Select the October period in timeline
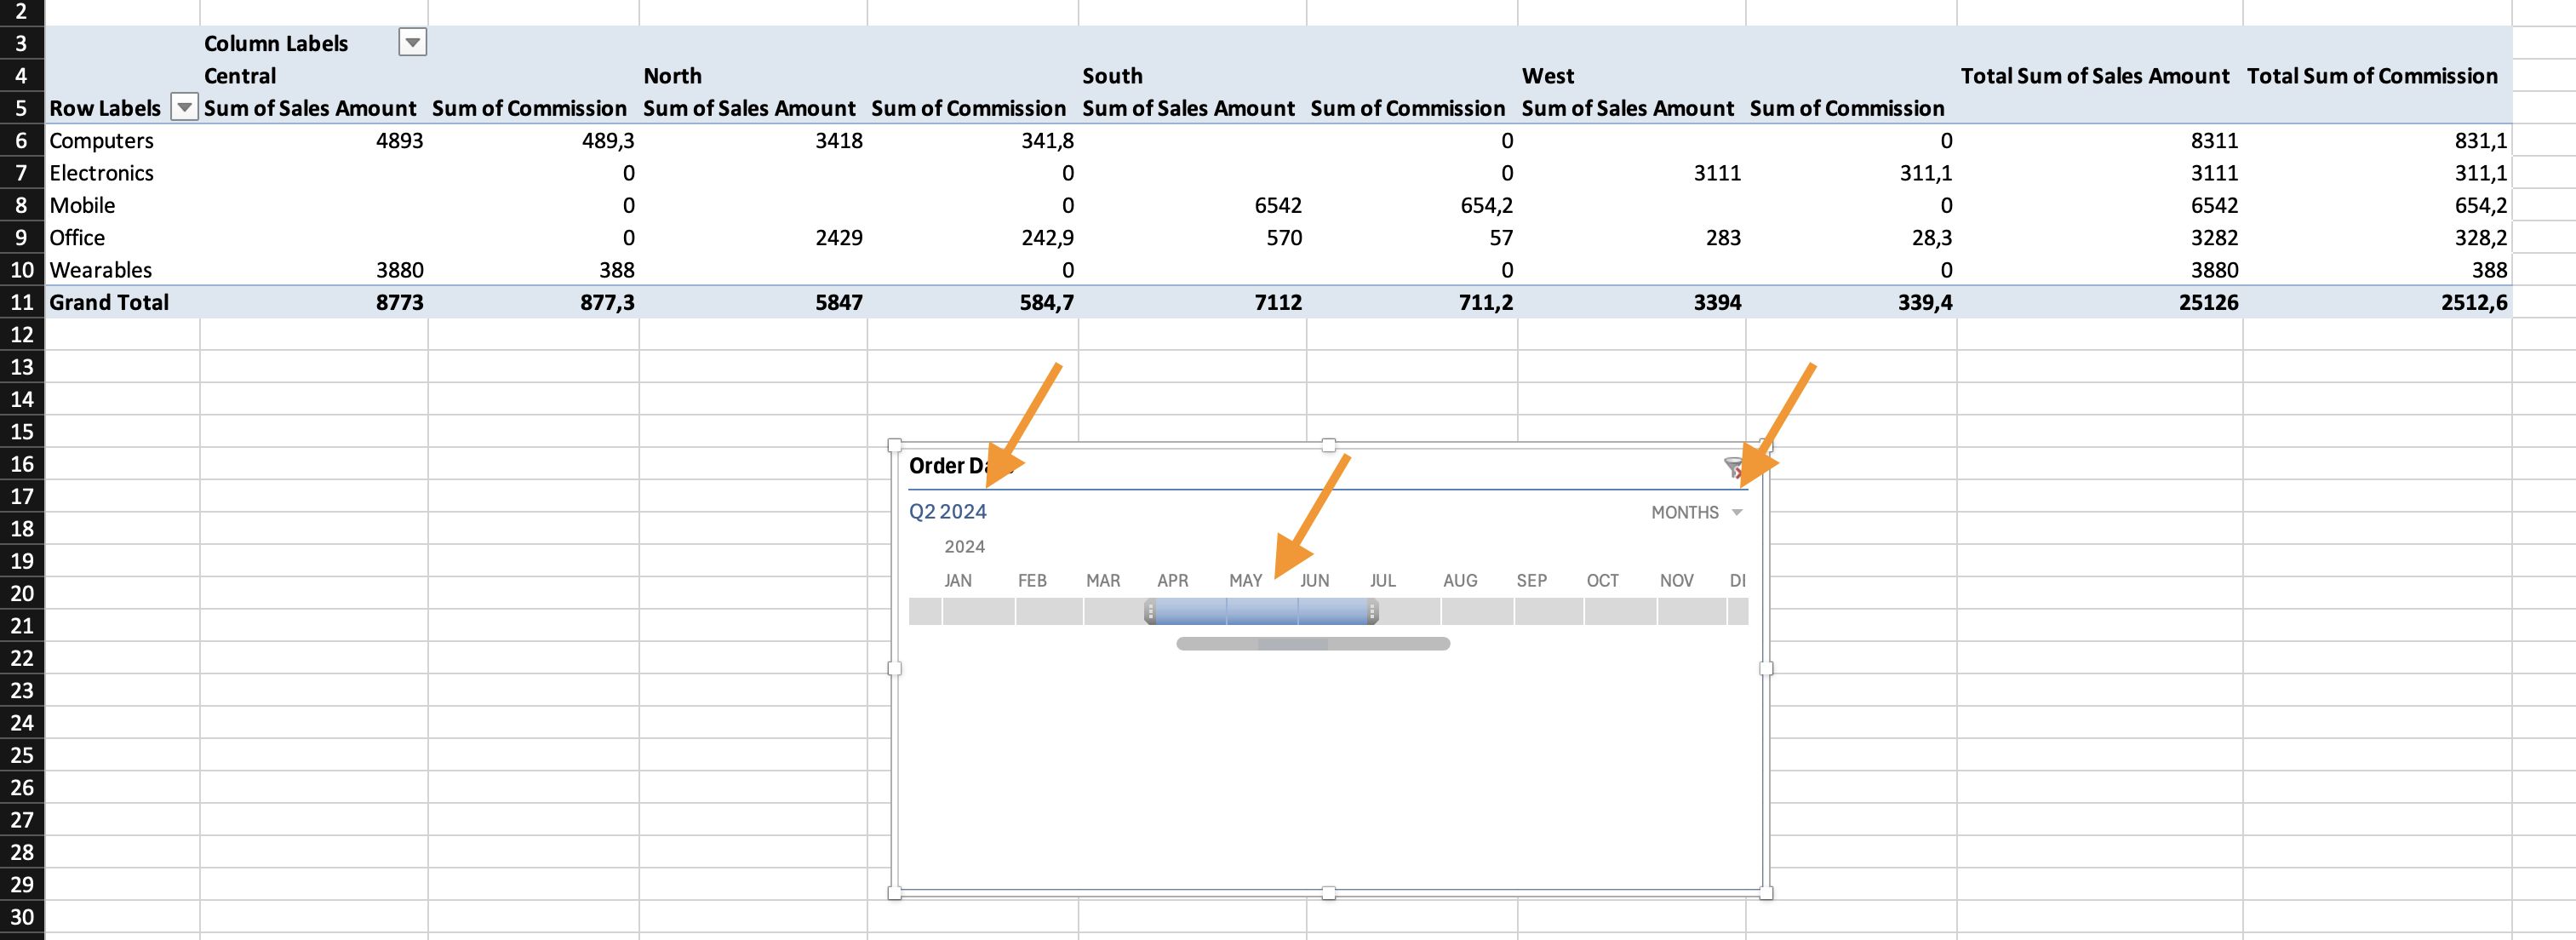Image resolution: width=2576 pixels, height=940 pixels. 1619,611
